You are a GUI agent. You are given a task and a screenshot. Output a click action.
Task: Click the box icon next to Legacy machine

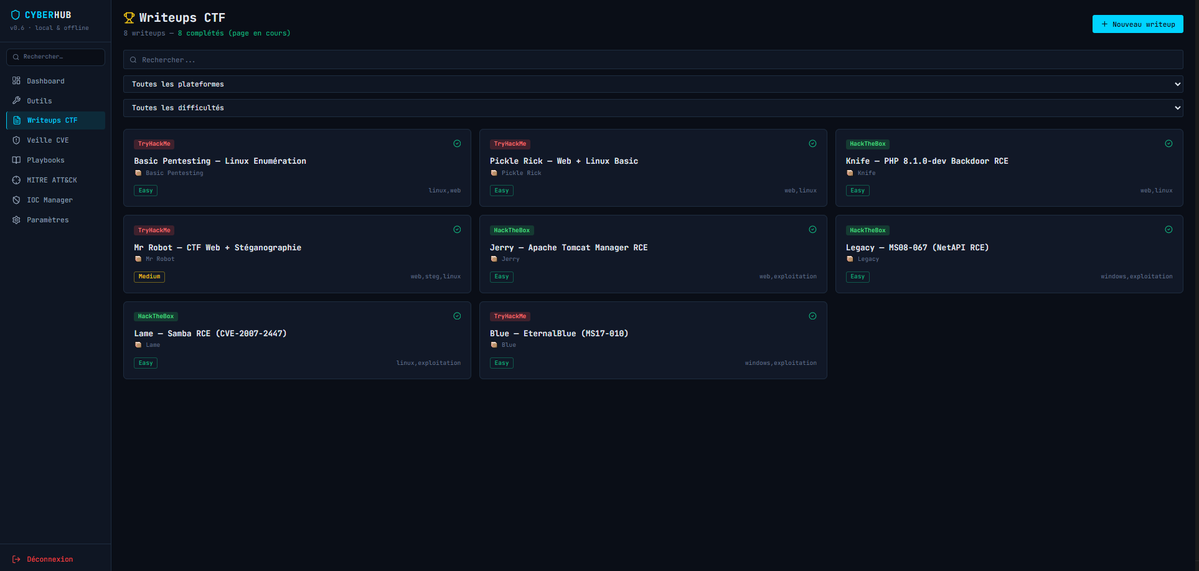[x=850, y=259]
